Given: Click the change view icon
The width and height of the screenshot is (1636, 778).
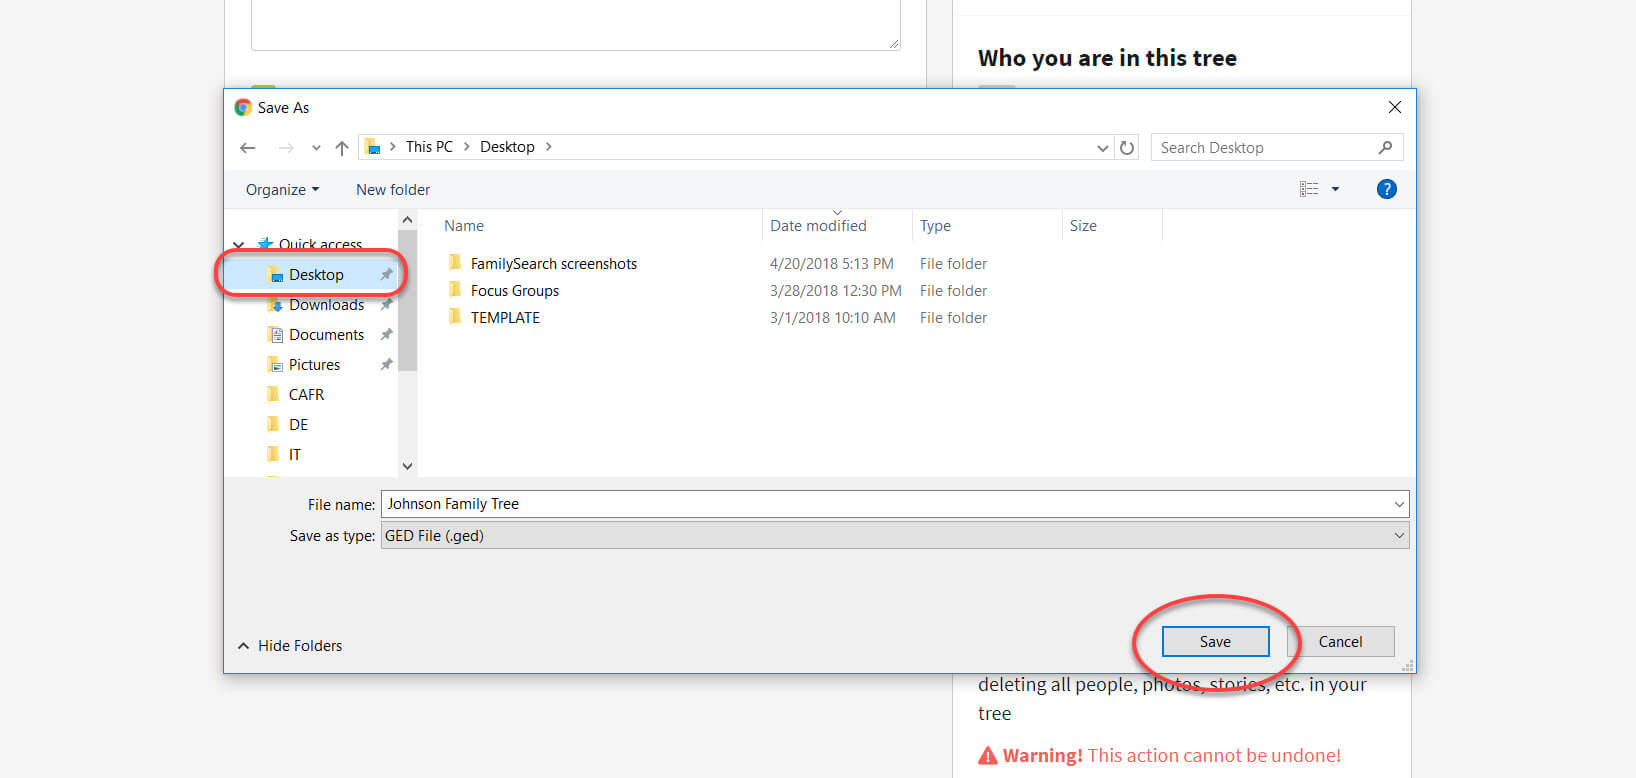Looking at the screenshot, I should point(1309,189).
